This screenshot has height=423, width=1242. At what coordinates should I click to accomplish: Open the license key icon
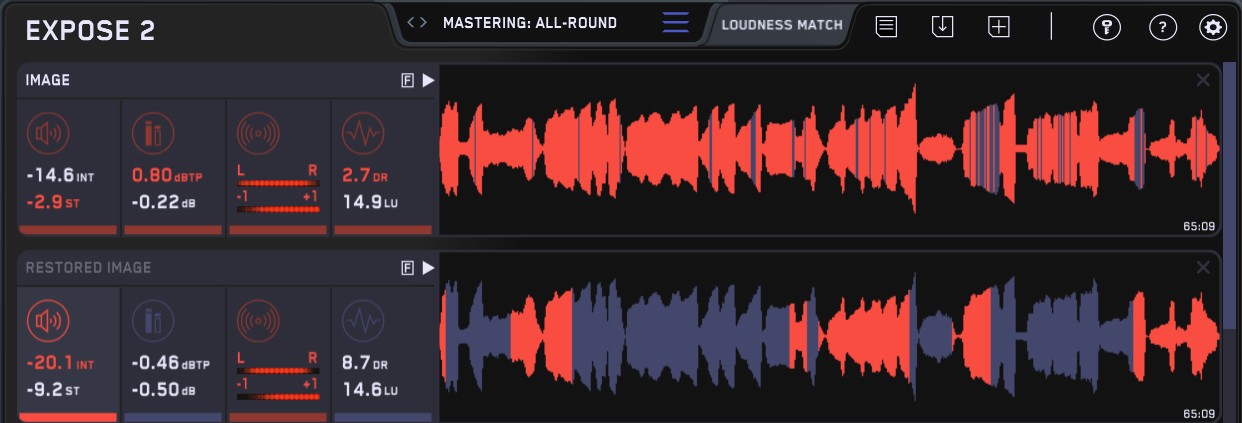pos(1106,28)
